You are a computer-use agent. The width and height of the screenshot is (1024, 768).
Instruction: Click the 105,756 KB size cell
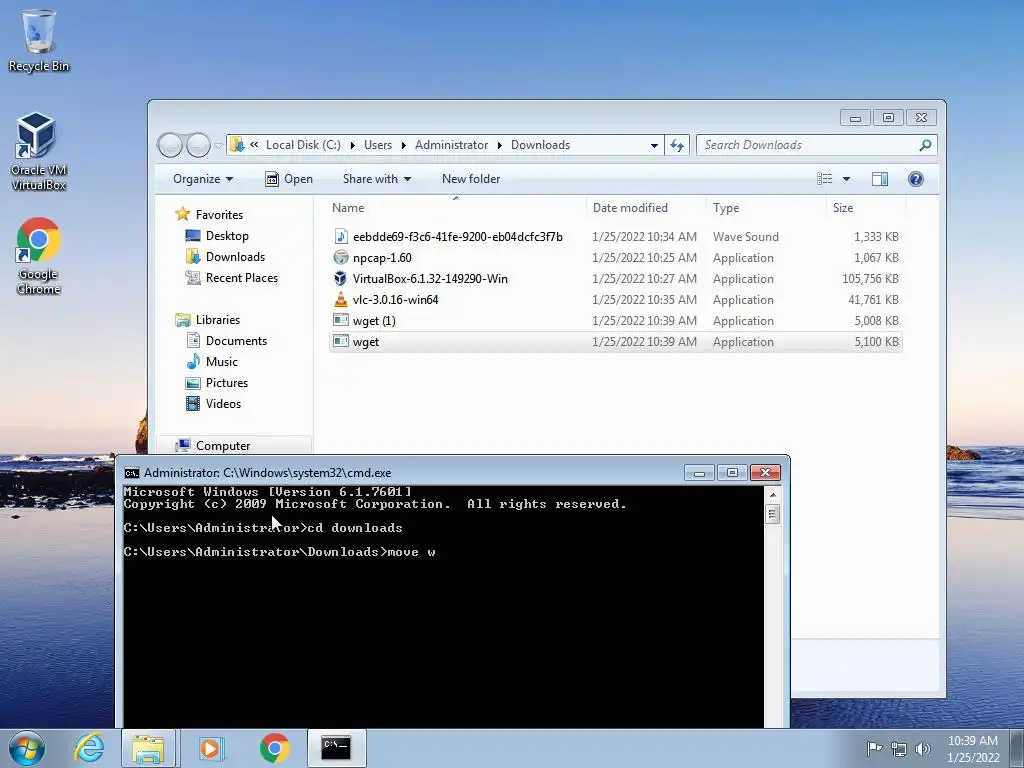click(x=870, y=278)
